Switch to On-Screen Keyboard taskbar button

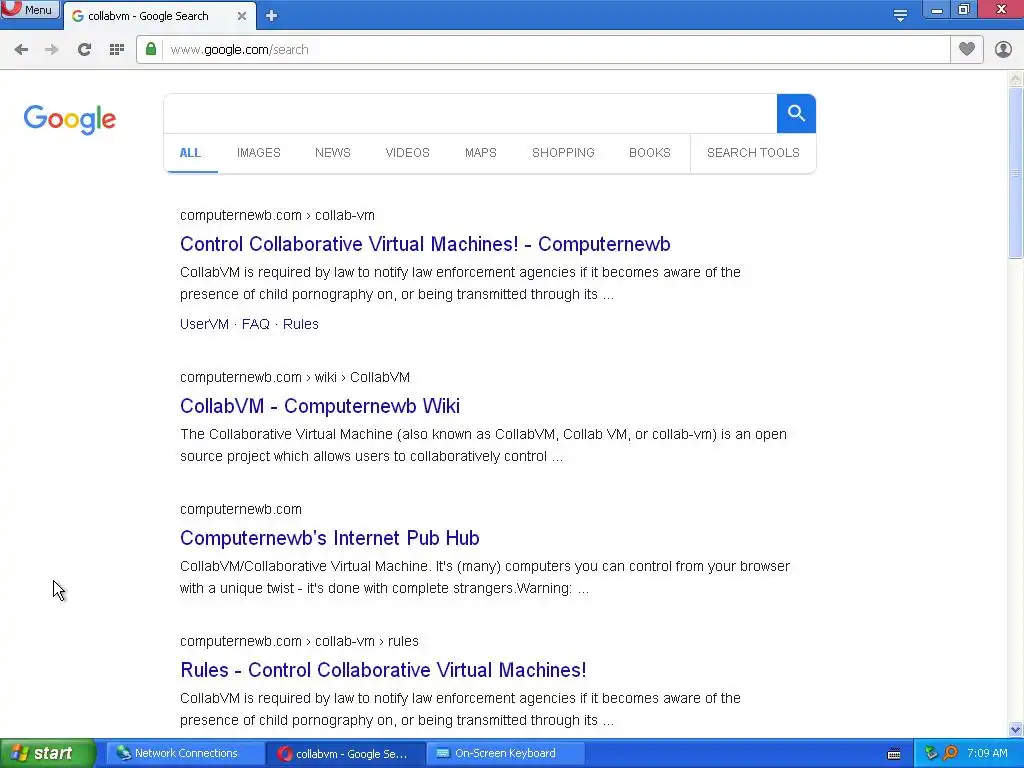pyautogui.click(x=505, y=754)
